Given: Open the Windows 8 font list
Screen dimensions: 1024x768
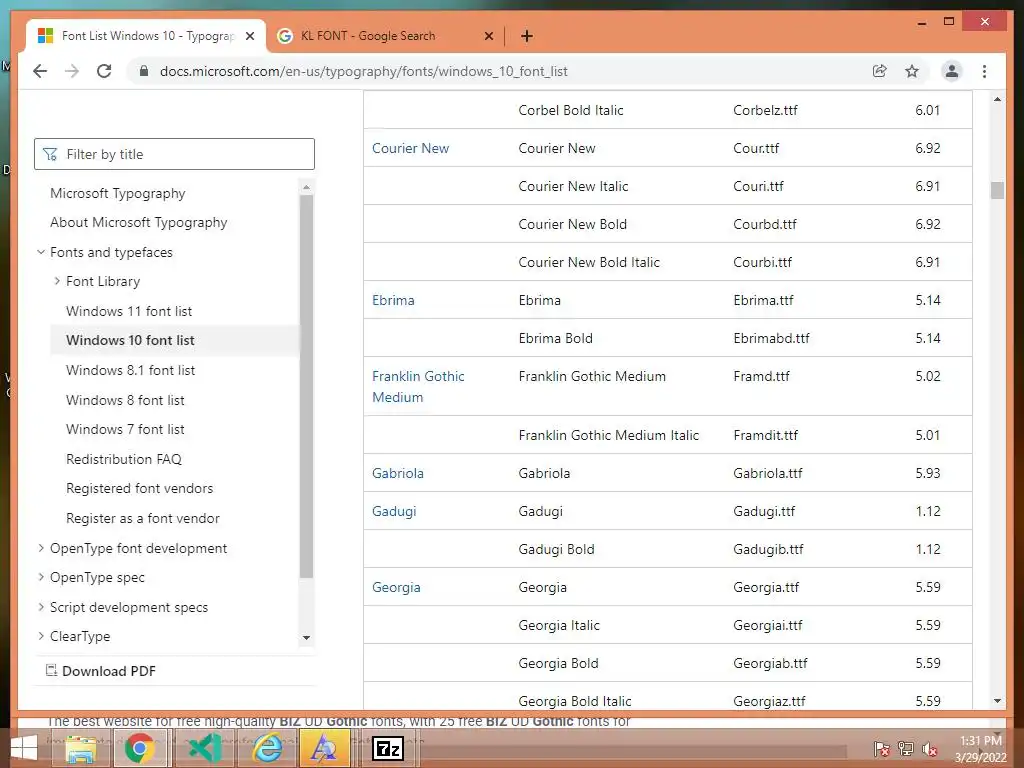Looking at the screenshot, I should [x=125, y=400].
